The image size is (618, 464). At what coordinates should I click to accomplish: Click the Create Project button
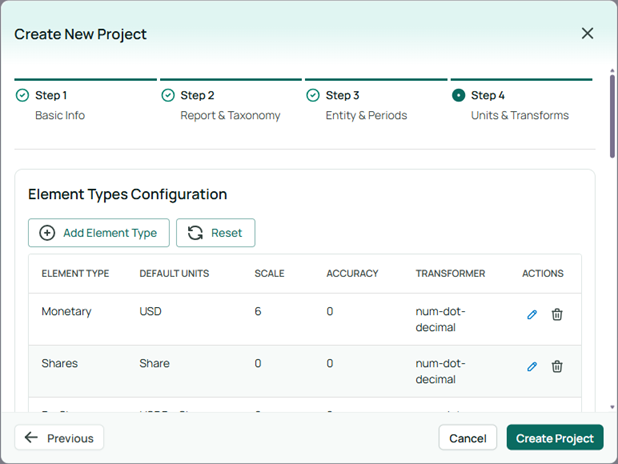click(x=555, y=438)
